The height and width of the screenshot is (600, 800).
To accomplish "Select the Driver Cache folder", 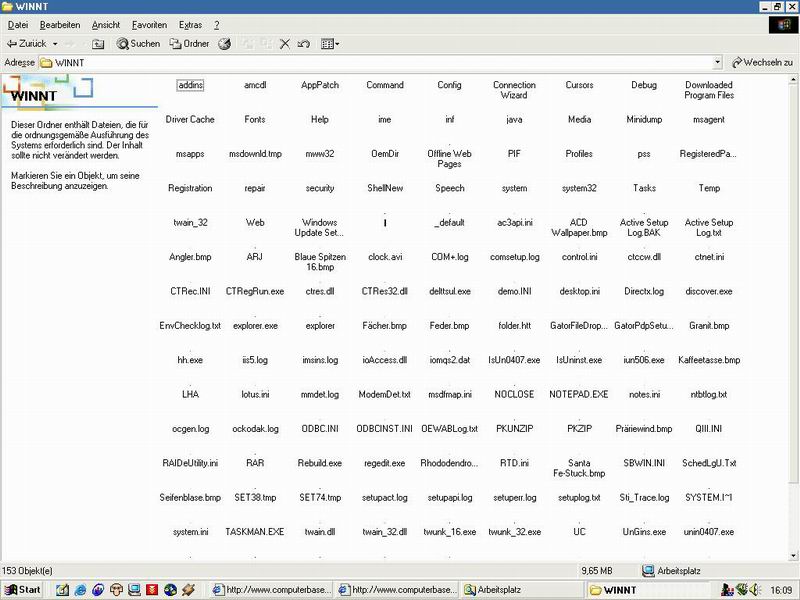I will [190, 119].
